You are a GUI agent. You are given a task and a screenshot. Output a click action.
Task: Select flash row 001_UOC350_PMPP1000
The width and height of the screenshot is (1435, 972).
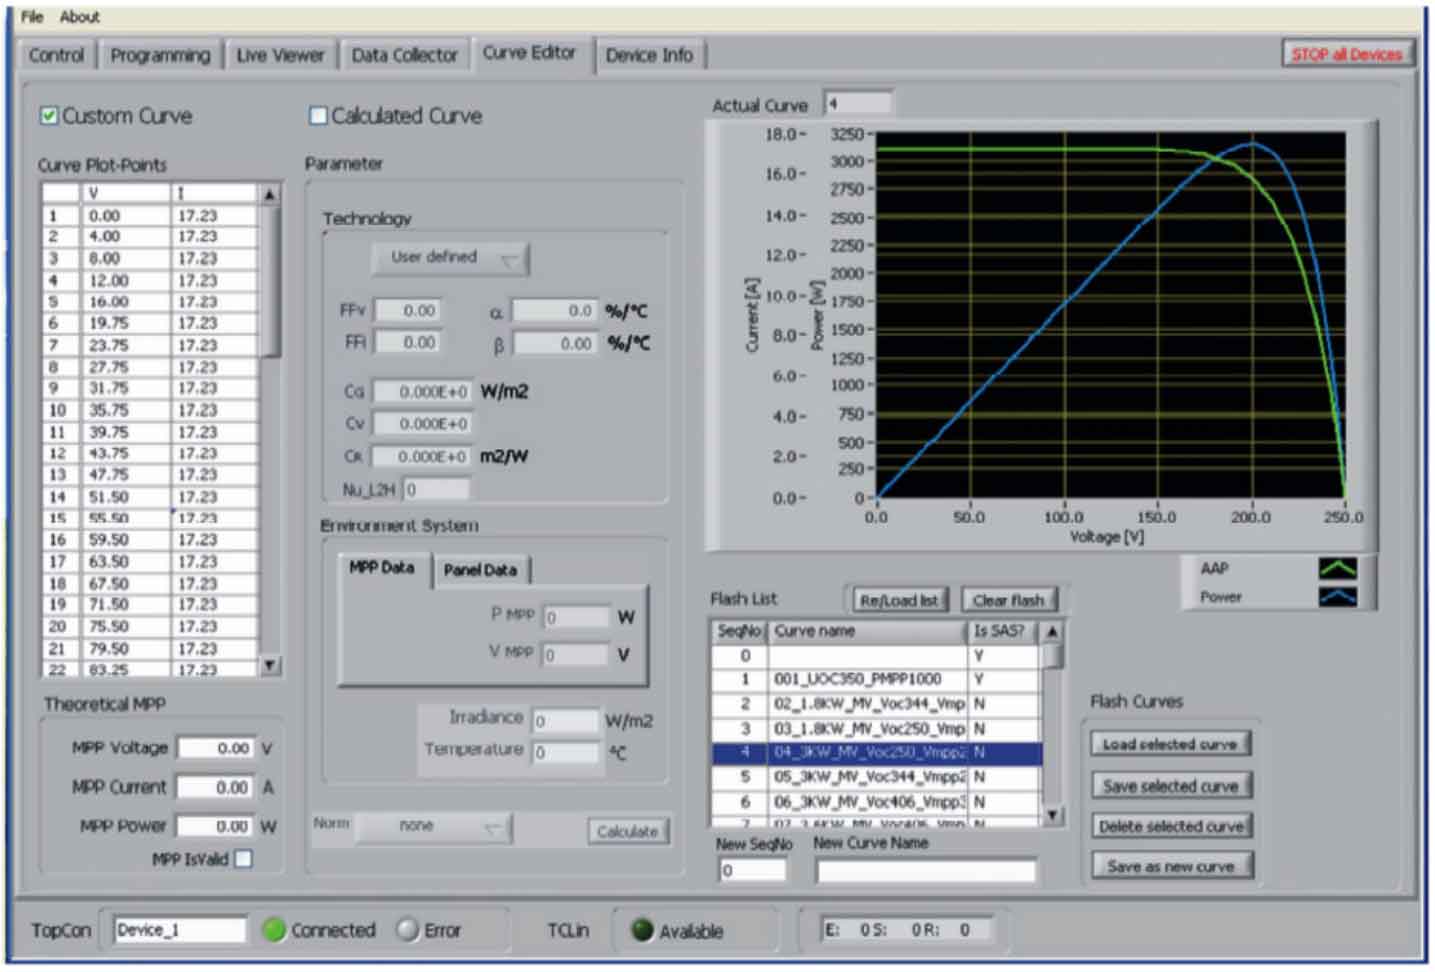click(x=877, y=680)
